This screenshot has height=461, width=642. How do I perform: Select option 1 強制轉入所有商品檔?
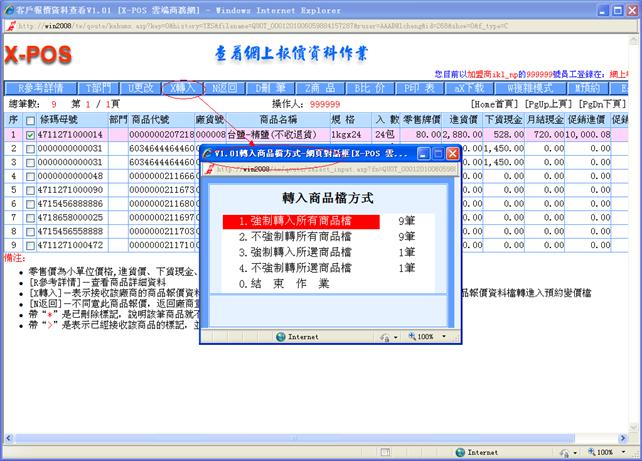301,221
